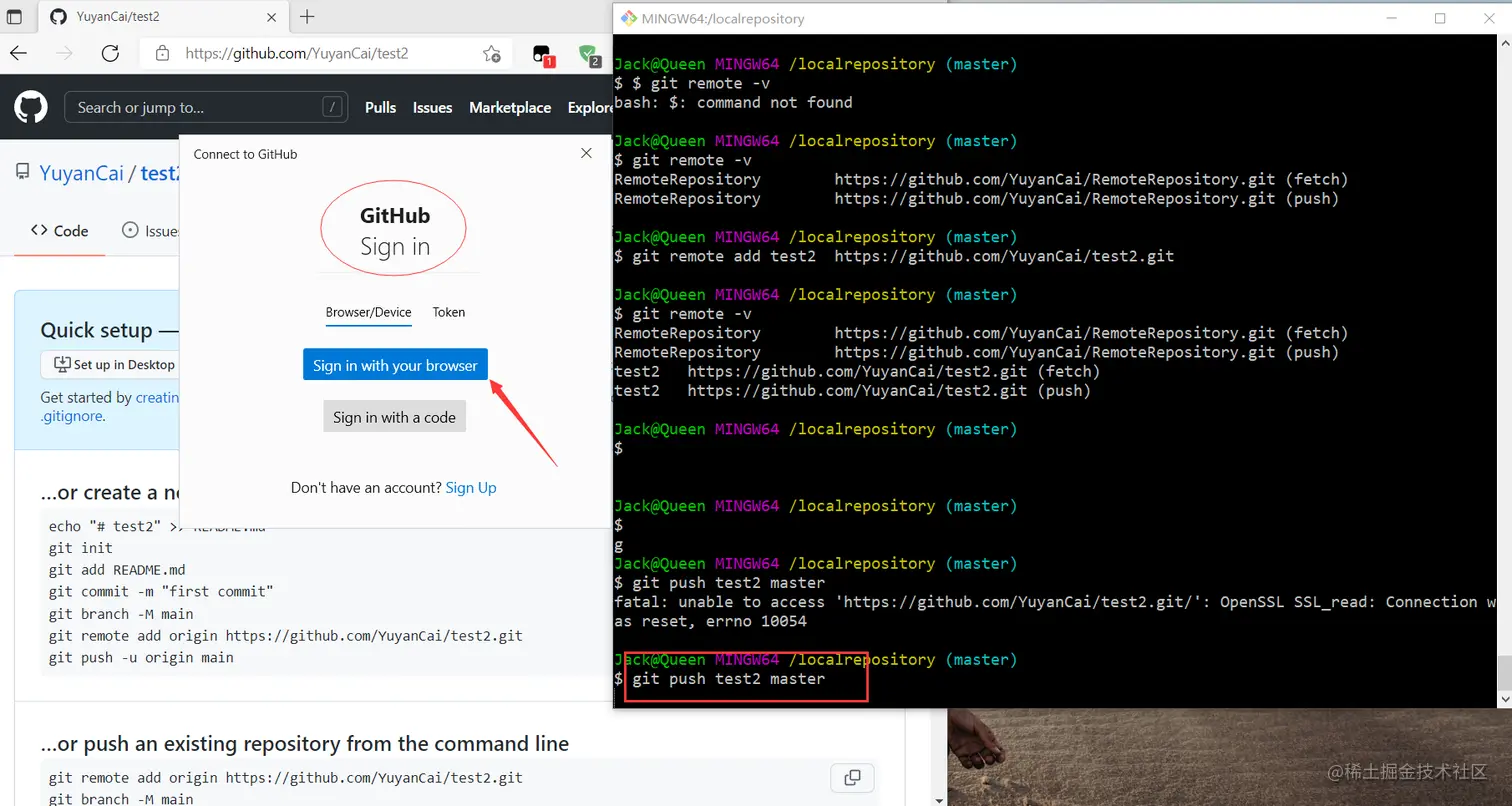Open Issues in GitHub header

[x=433, y=107]
